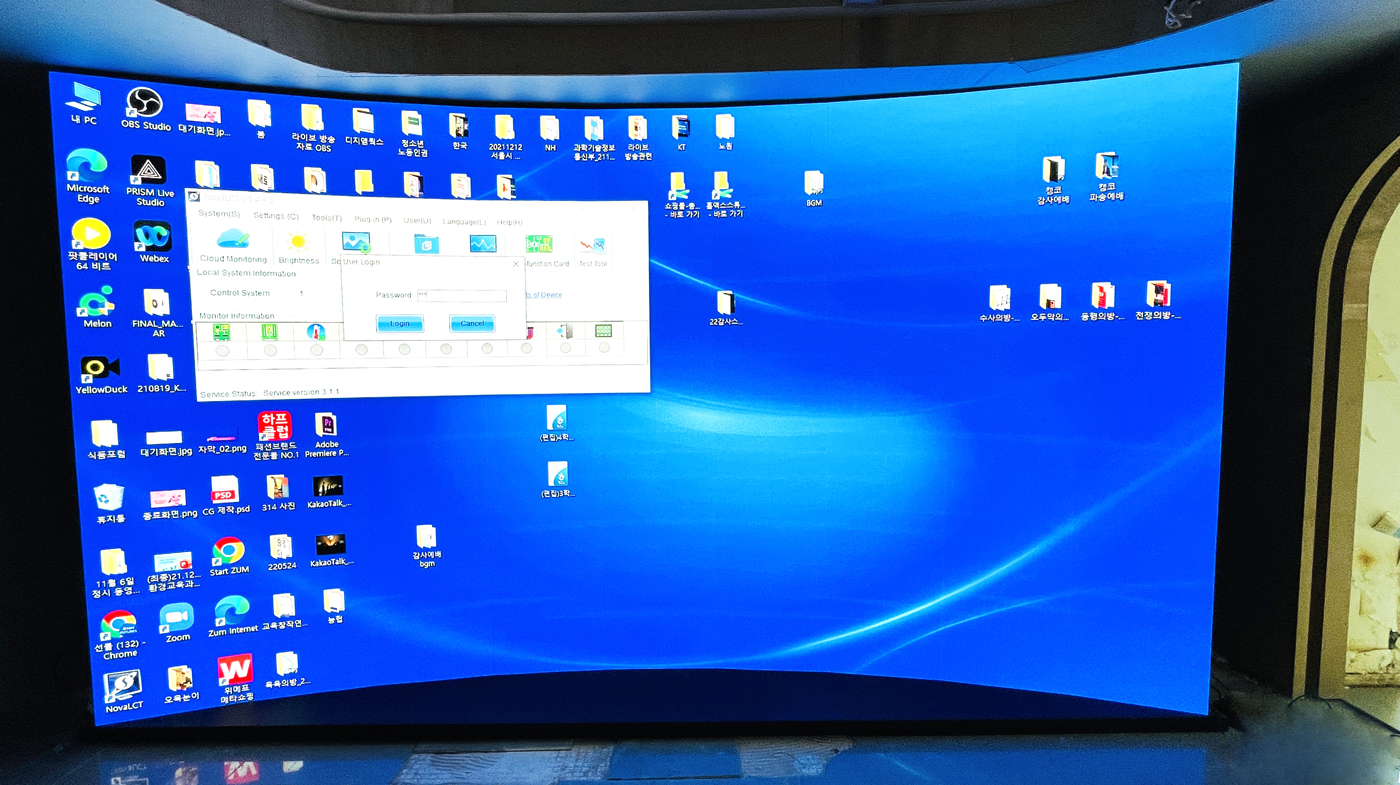
Task: Open Adobe Premiere Pro shortcut
Action: click(326, 426)
